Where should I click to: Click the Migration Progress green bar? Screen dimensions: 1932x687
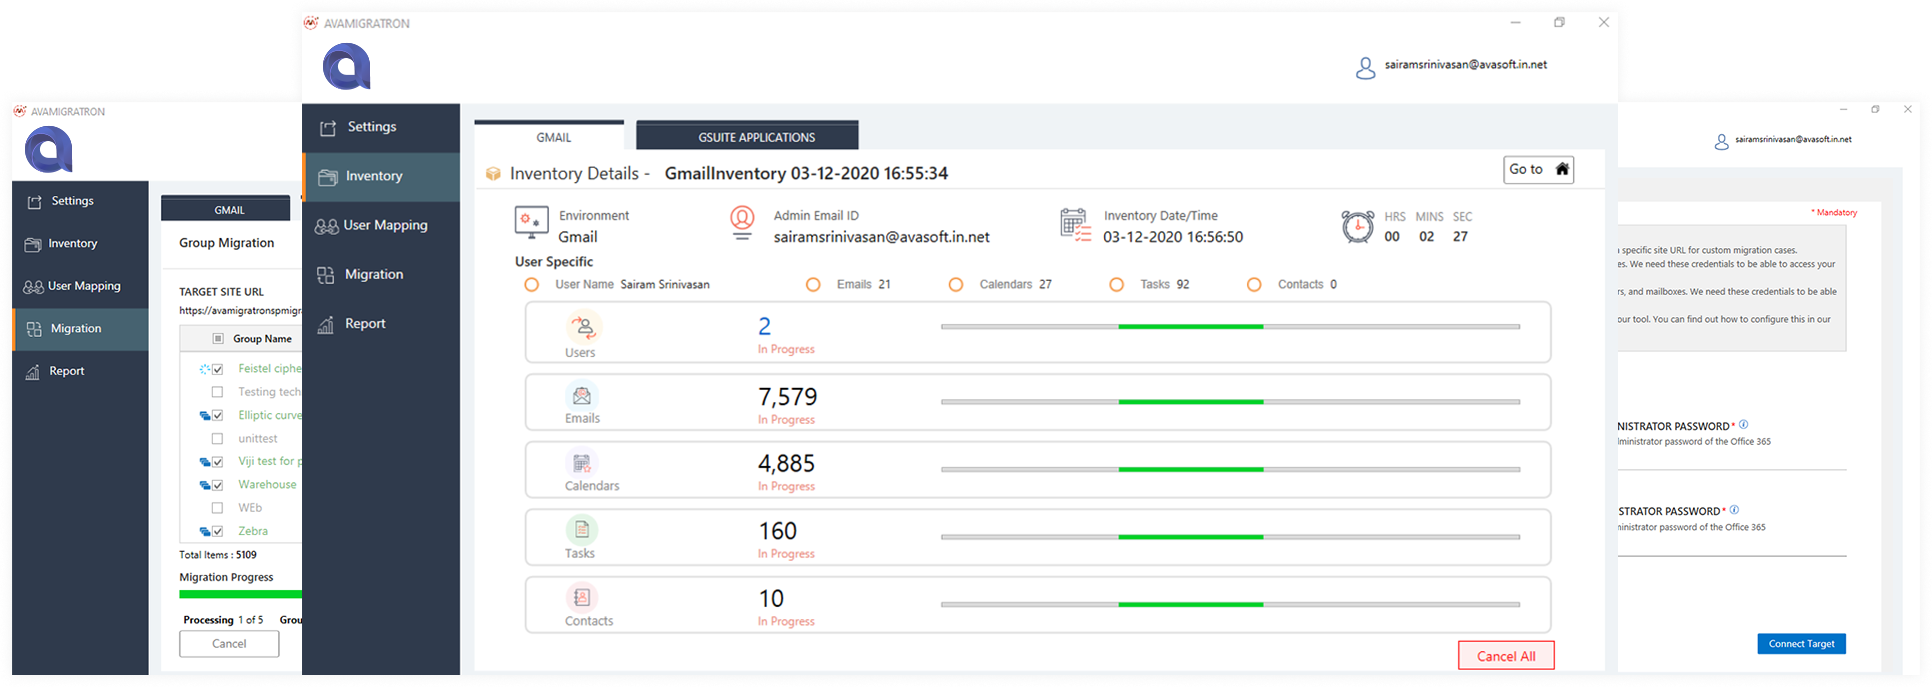click(240, 594)
